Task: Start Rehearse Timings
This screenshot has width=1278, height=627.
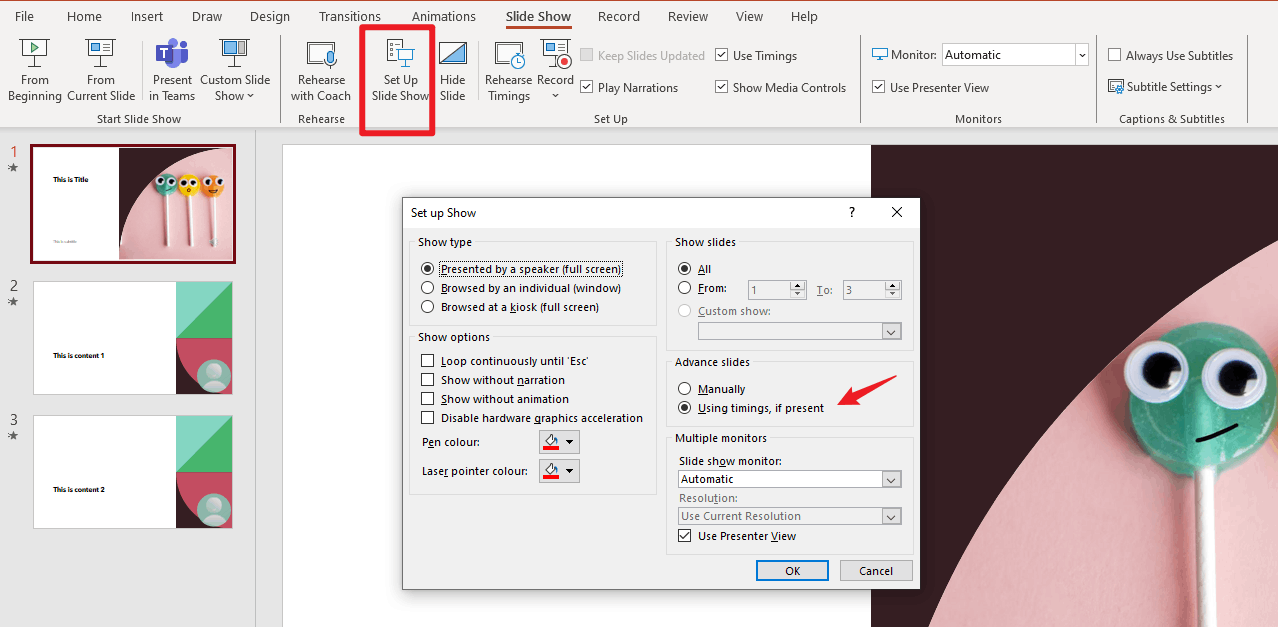Action: (509, 70)
